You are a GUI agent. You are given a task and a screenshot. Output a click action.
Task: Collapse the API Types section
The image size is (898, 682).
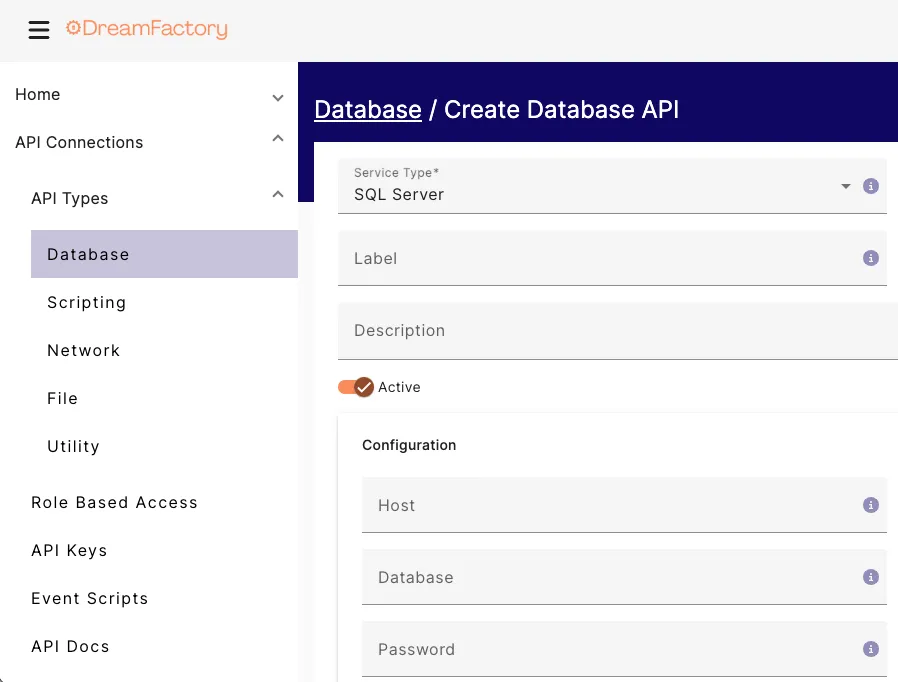pos(278,194)
